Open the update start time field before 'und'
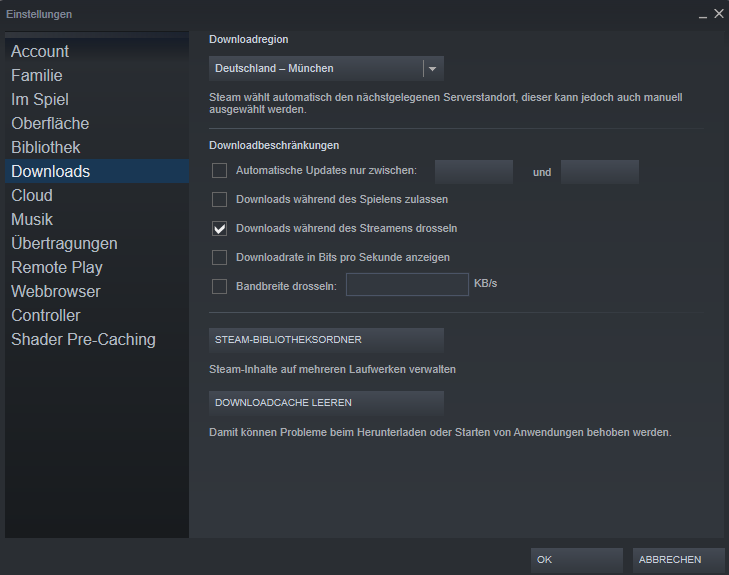The image size is (729, 575). 474,172
